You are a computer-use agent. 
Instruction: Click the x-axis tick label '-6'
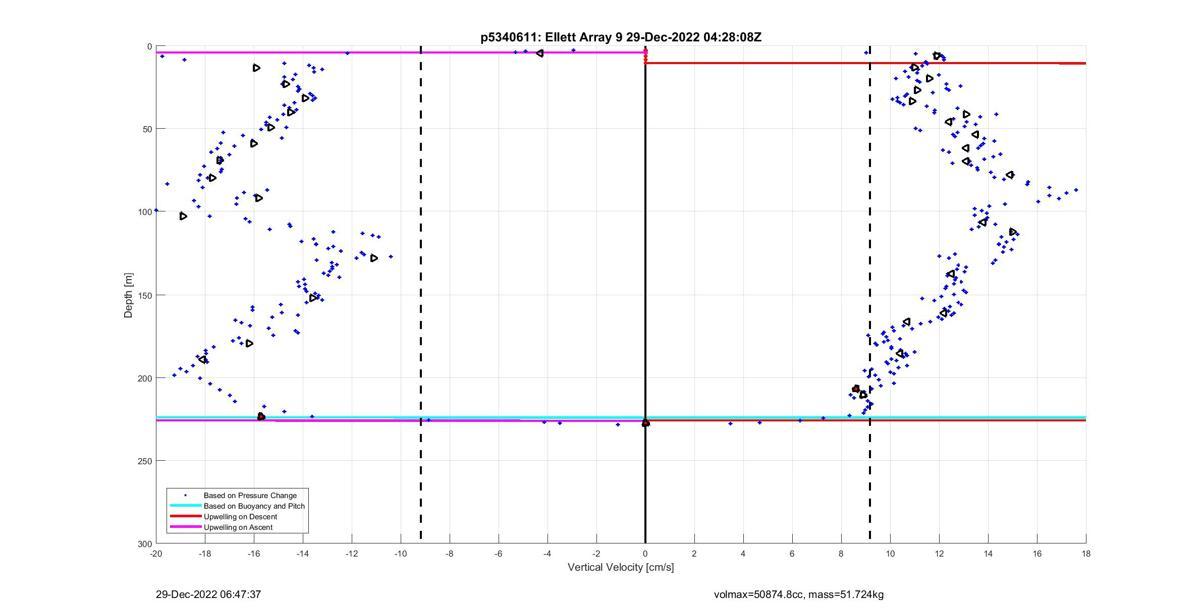pyautogui.click(x=499, y=553)
